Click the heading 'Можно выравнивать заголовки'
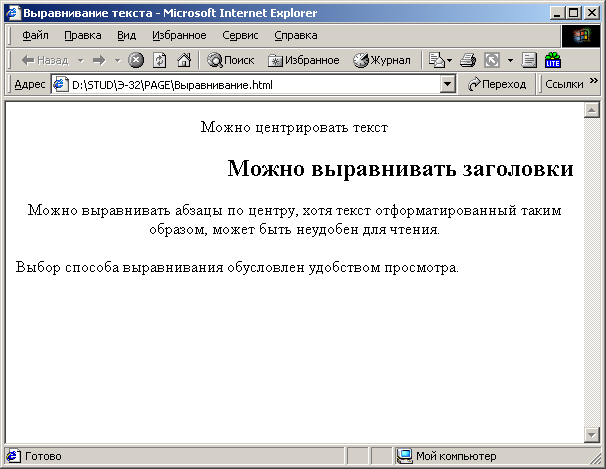The image size is (606, 469). pos(400,168)
